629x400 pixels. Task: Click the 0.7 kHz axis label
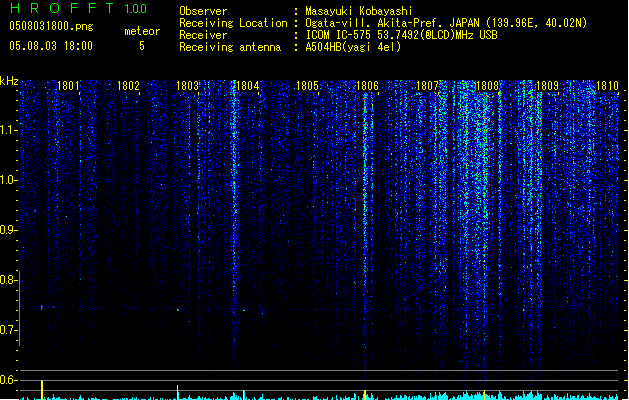pyautogui.click(x=8, y=330)
